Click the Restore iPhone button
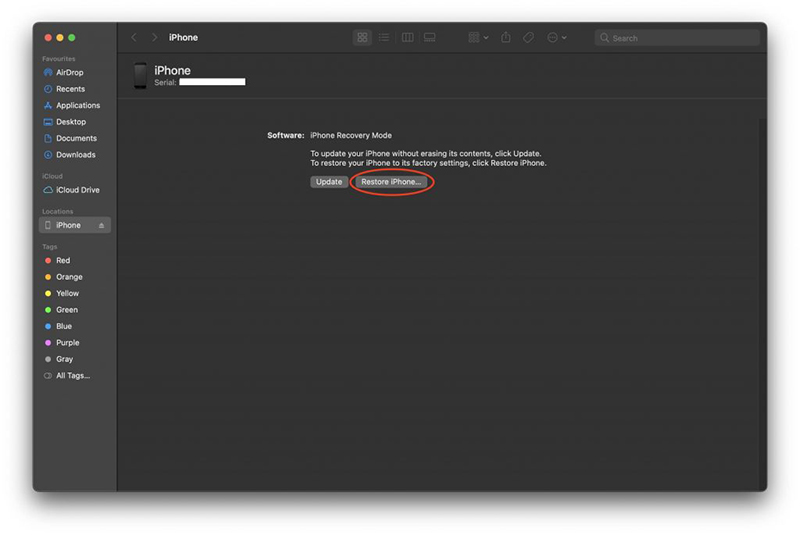The height and width of the screenshot is (535, 800). (391, 182)
